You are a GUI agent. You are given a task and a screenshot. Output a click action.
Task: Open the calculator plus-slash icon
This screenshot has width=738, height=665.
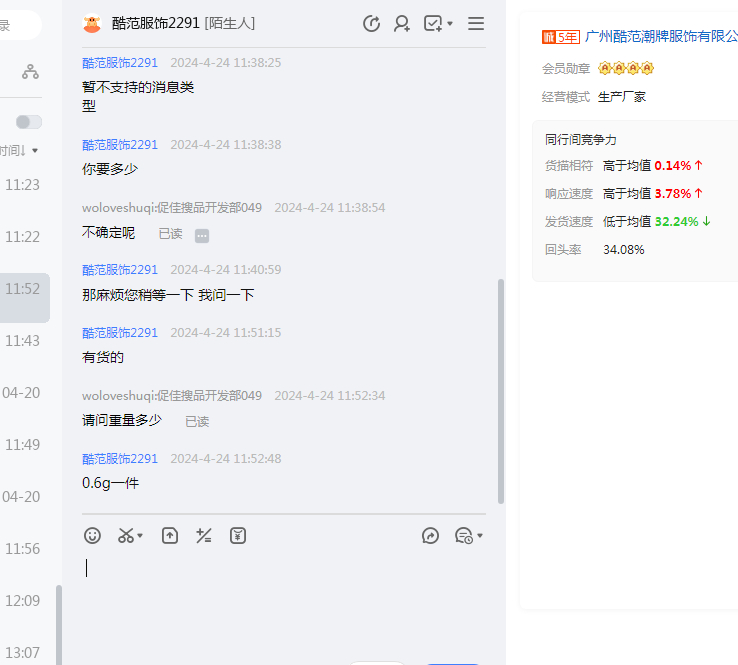pyautogui.click(x=204, y=536)
